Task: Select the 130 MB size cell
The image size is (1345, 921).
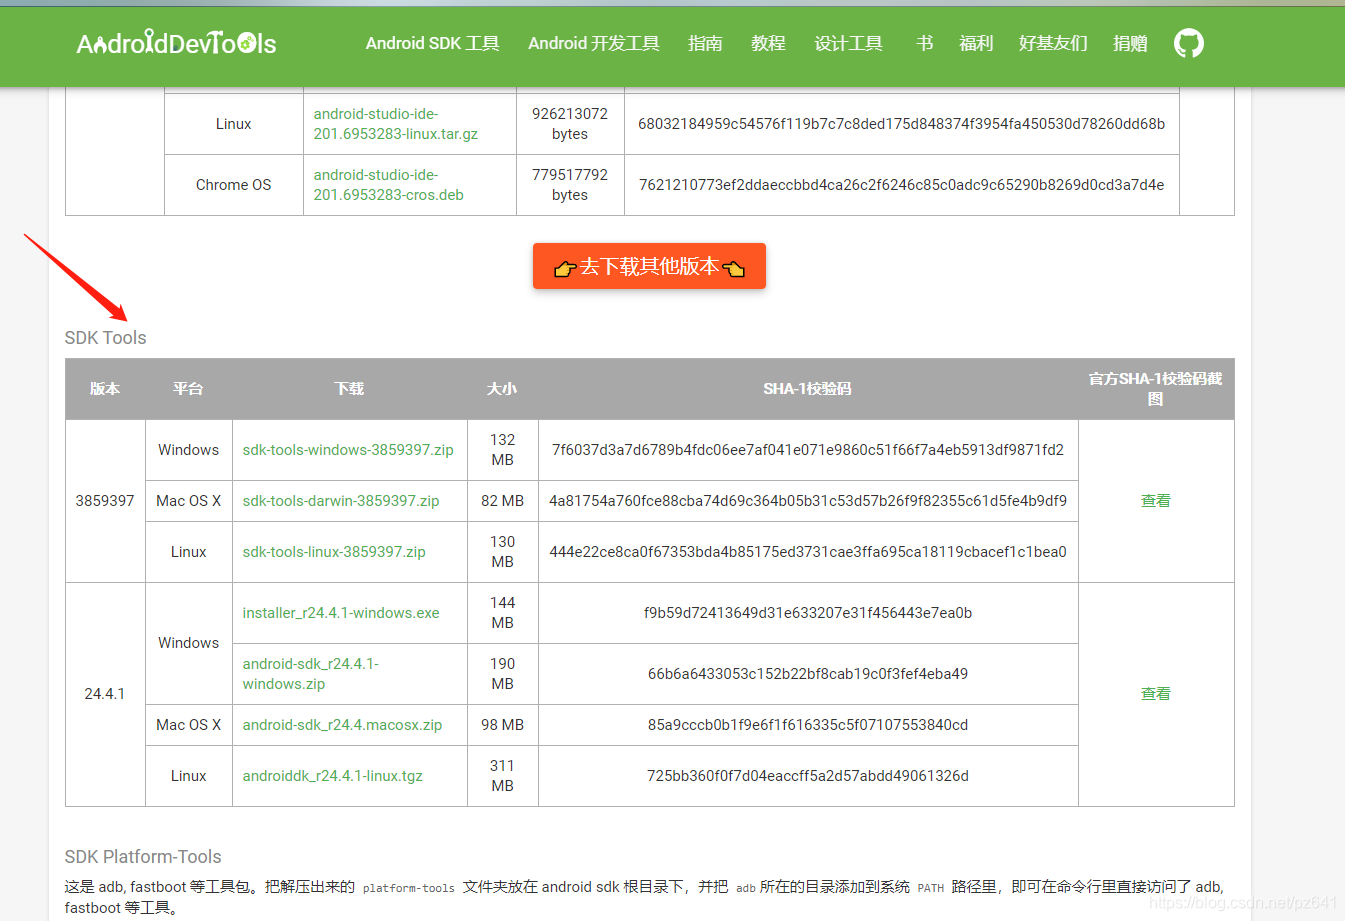Action: click(503, 552)
